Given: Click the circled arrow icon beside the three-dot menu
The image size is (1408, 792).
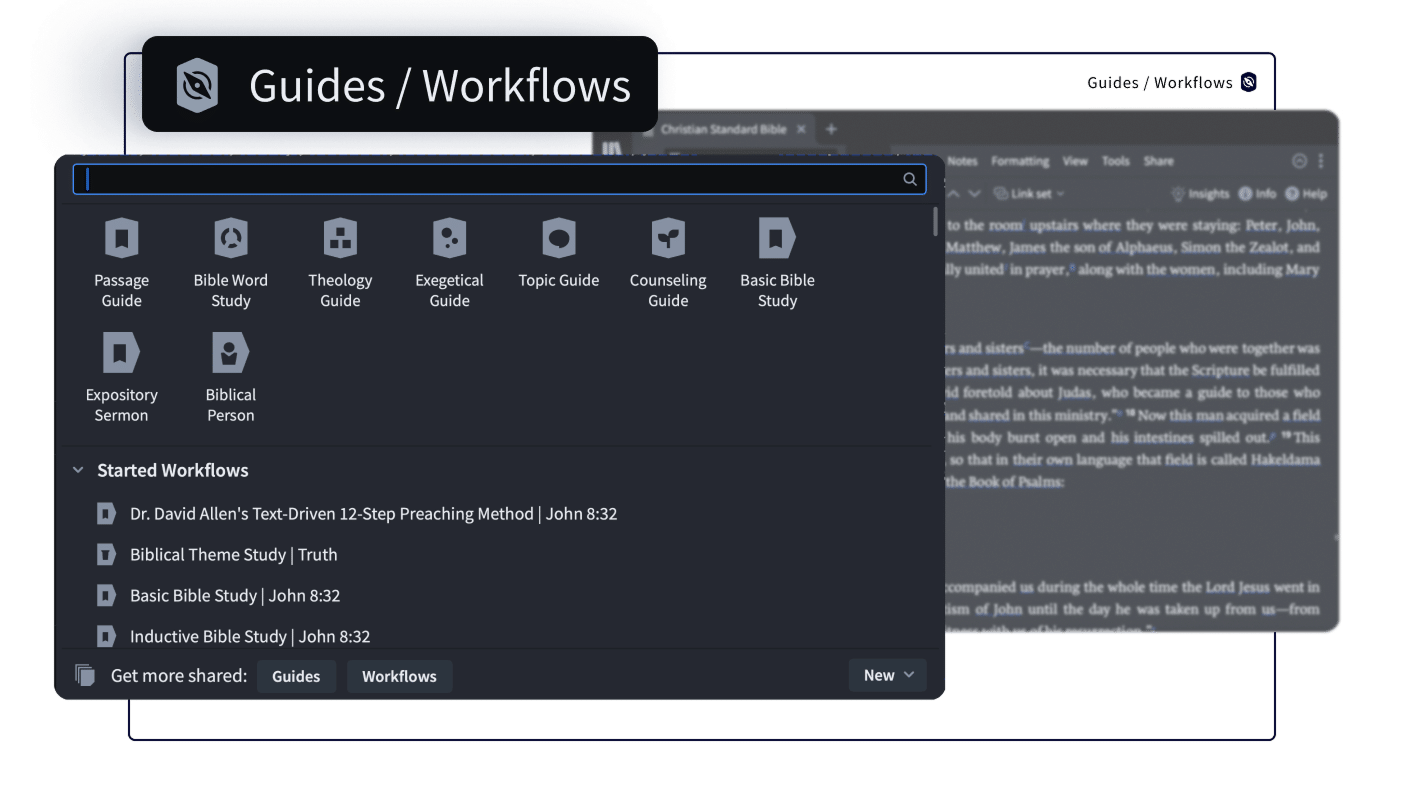Looking at the screenshot, I should coord(1300,161).
